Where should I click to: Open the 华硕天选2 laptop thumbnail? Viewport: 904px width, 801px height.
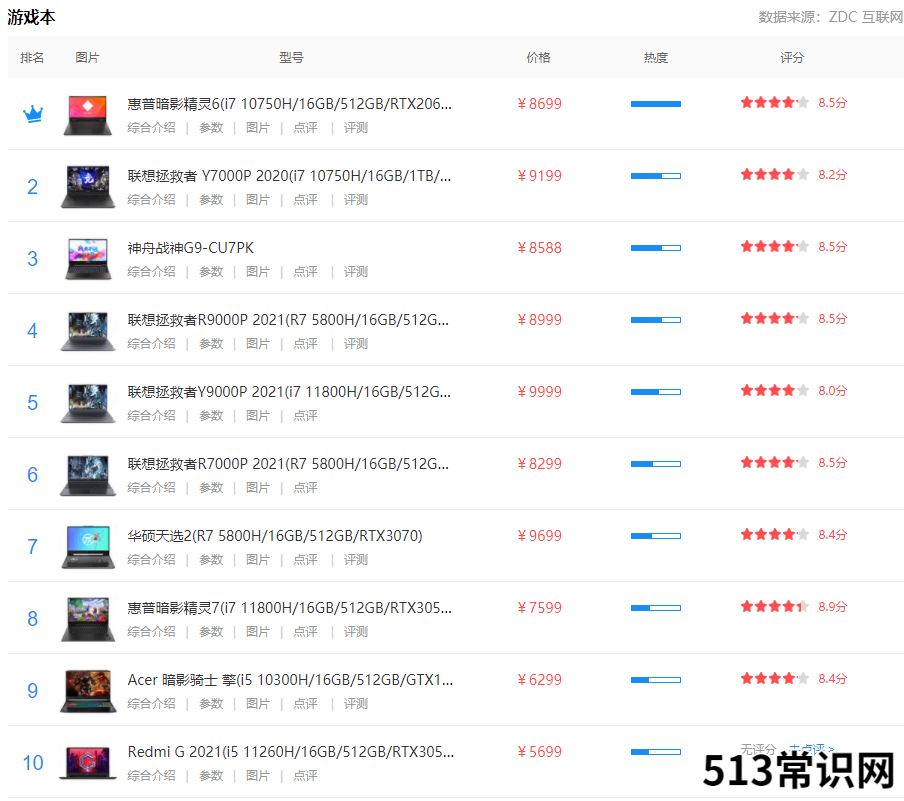point(88,547)
